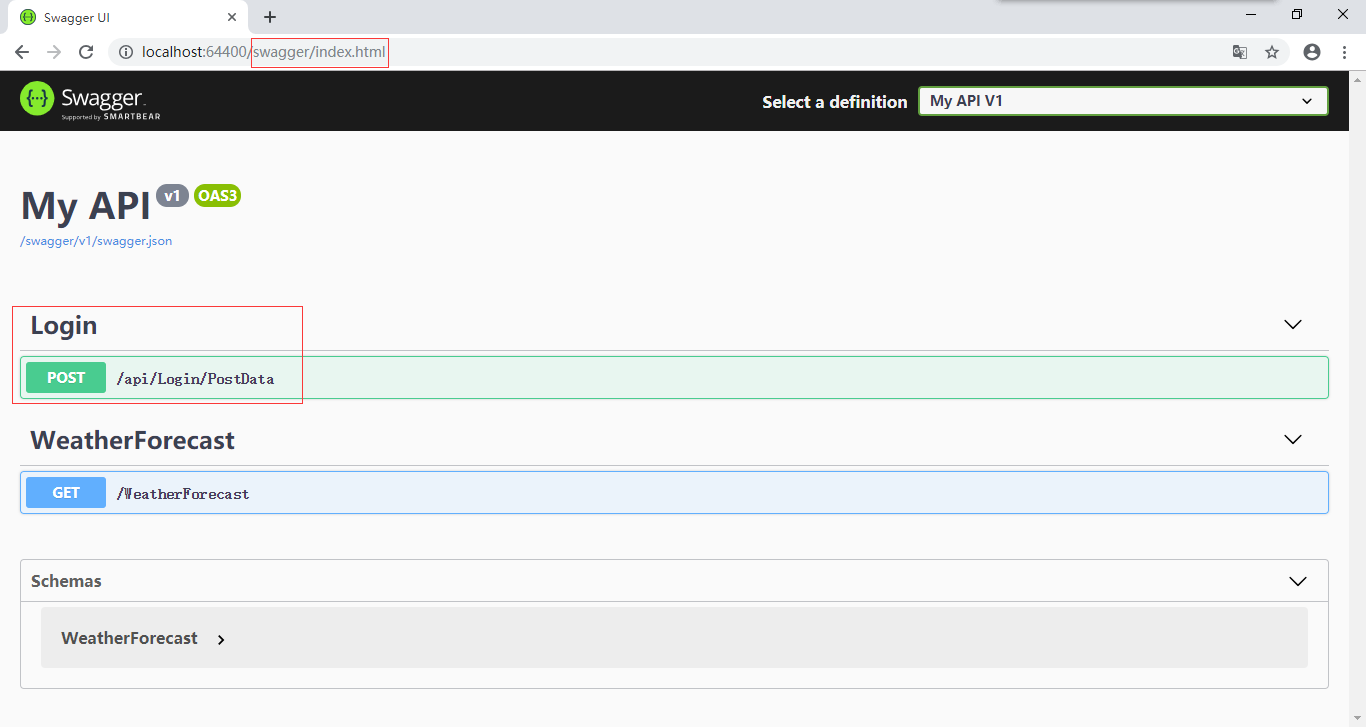The image size is (1366, 727).
Task: Click the OAS3 badge
Action: 217,196
